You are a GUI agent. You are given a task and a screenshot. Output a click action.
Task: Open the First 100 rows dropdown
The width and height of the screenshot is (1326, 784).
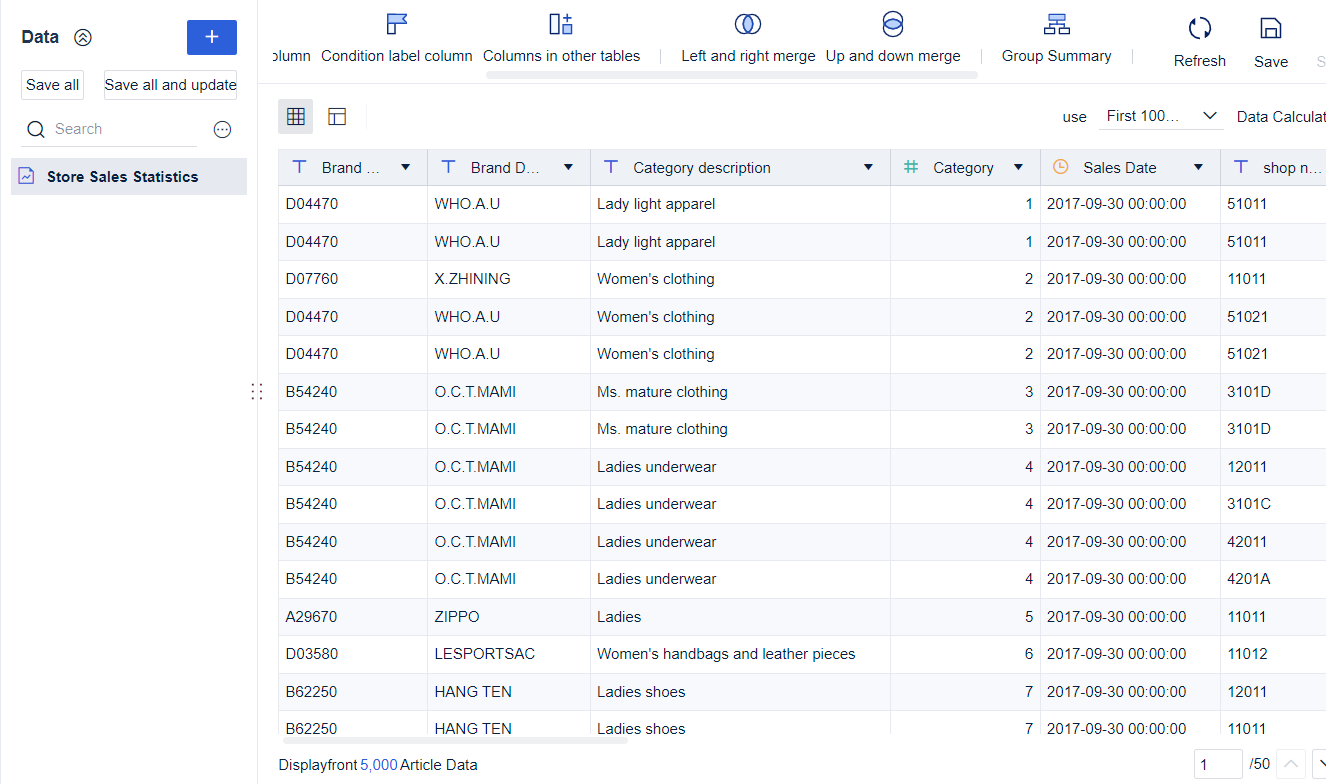1160,116
